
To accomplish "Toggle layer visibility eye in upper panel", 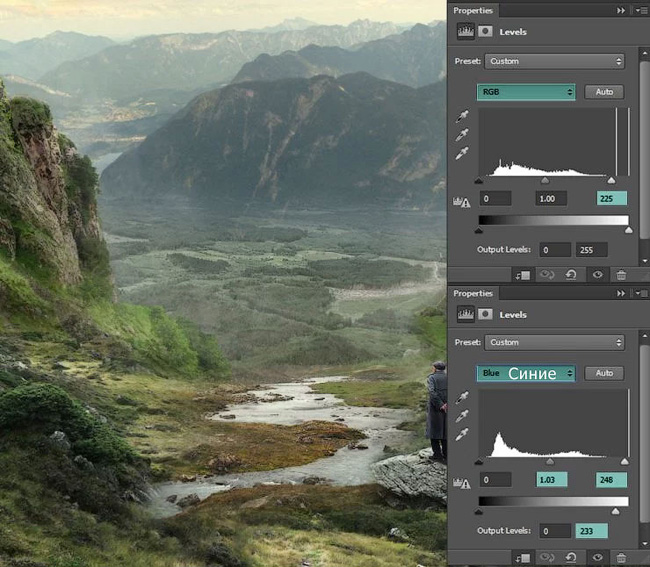I will pyautogui.click(x=597, y=274).
